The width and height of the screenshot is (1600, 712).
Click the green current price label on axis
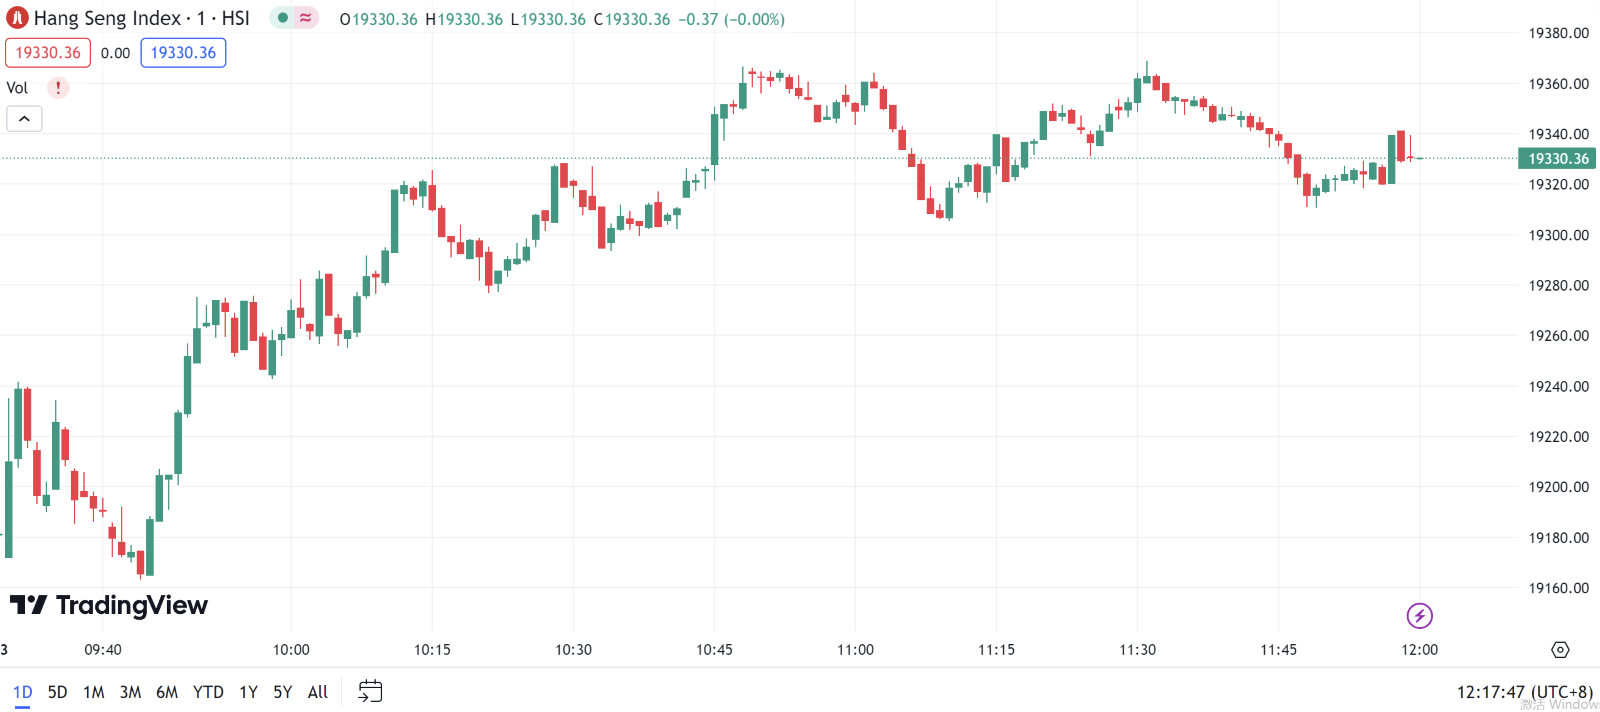pos(1557,159)
